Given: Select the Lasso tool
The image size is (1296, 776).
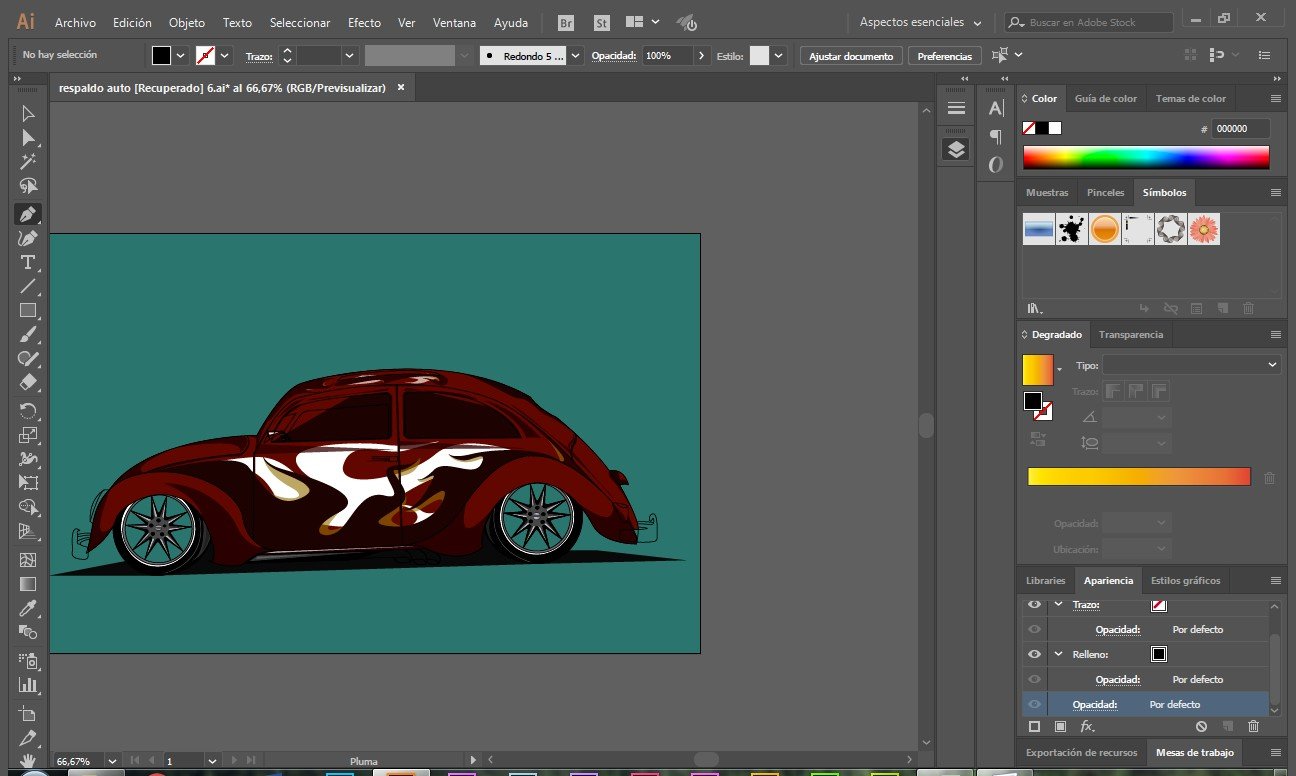Looking at the screenshot, I should coord(28,187).
